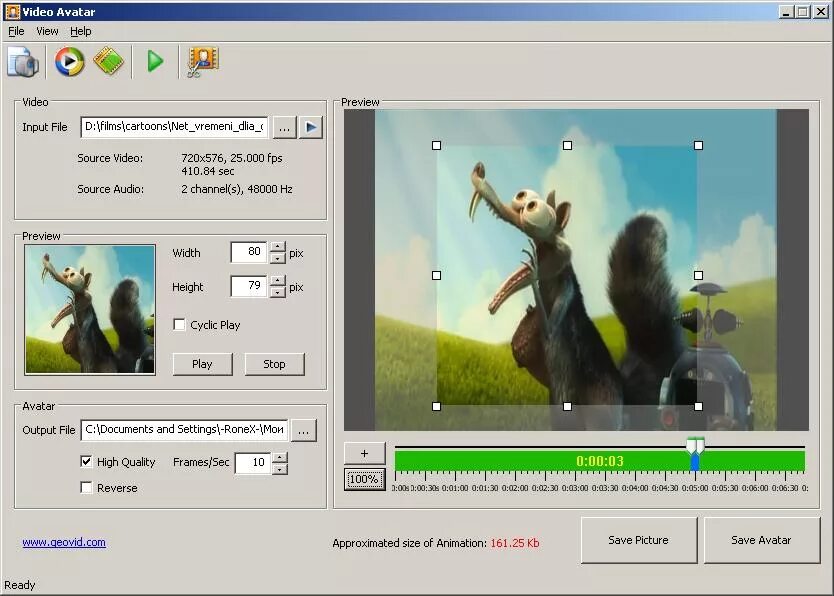Click the blue play button beside Input File
The width and height of the screenshot is (834, 596).
[x=311, y=128]
